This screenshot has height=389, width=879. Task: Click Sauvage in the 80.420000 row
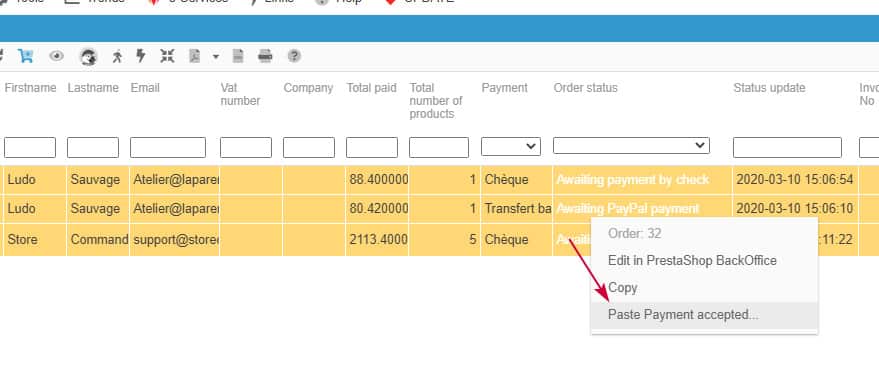(98, 209)
